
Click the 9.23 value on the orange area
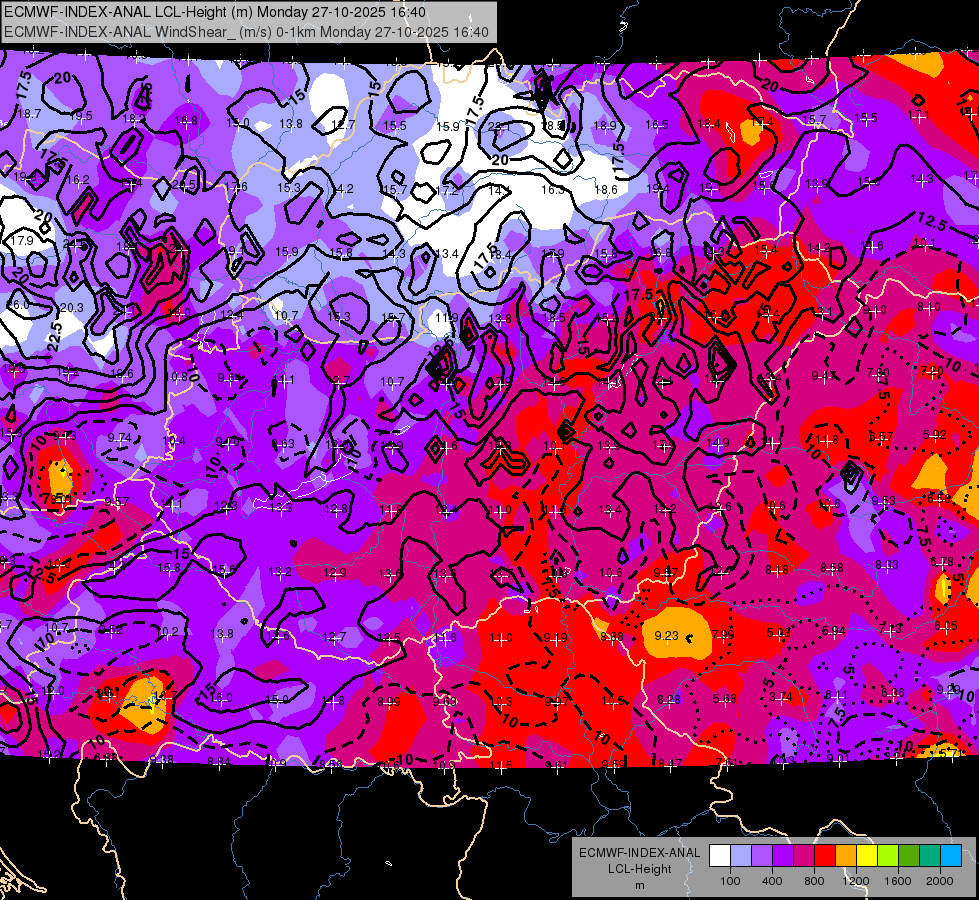666,635
